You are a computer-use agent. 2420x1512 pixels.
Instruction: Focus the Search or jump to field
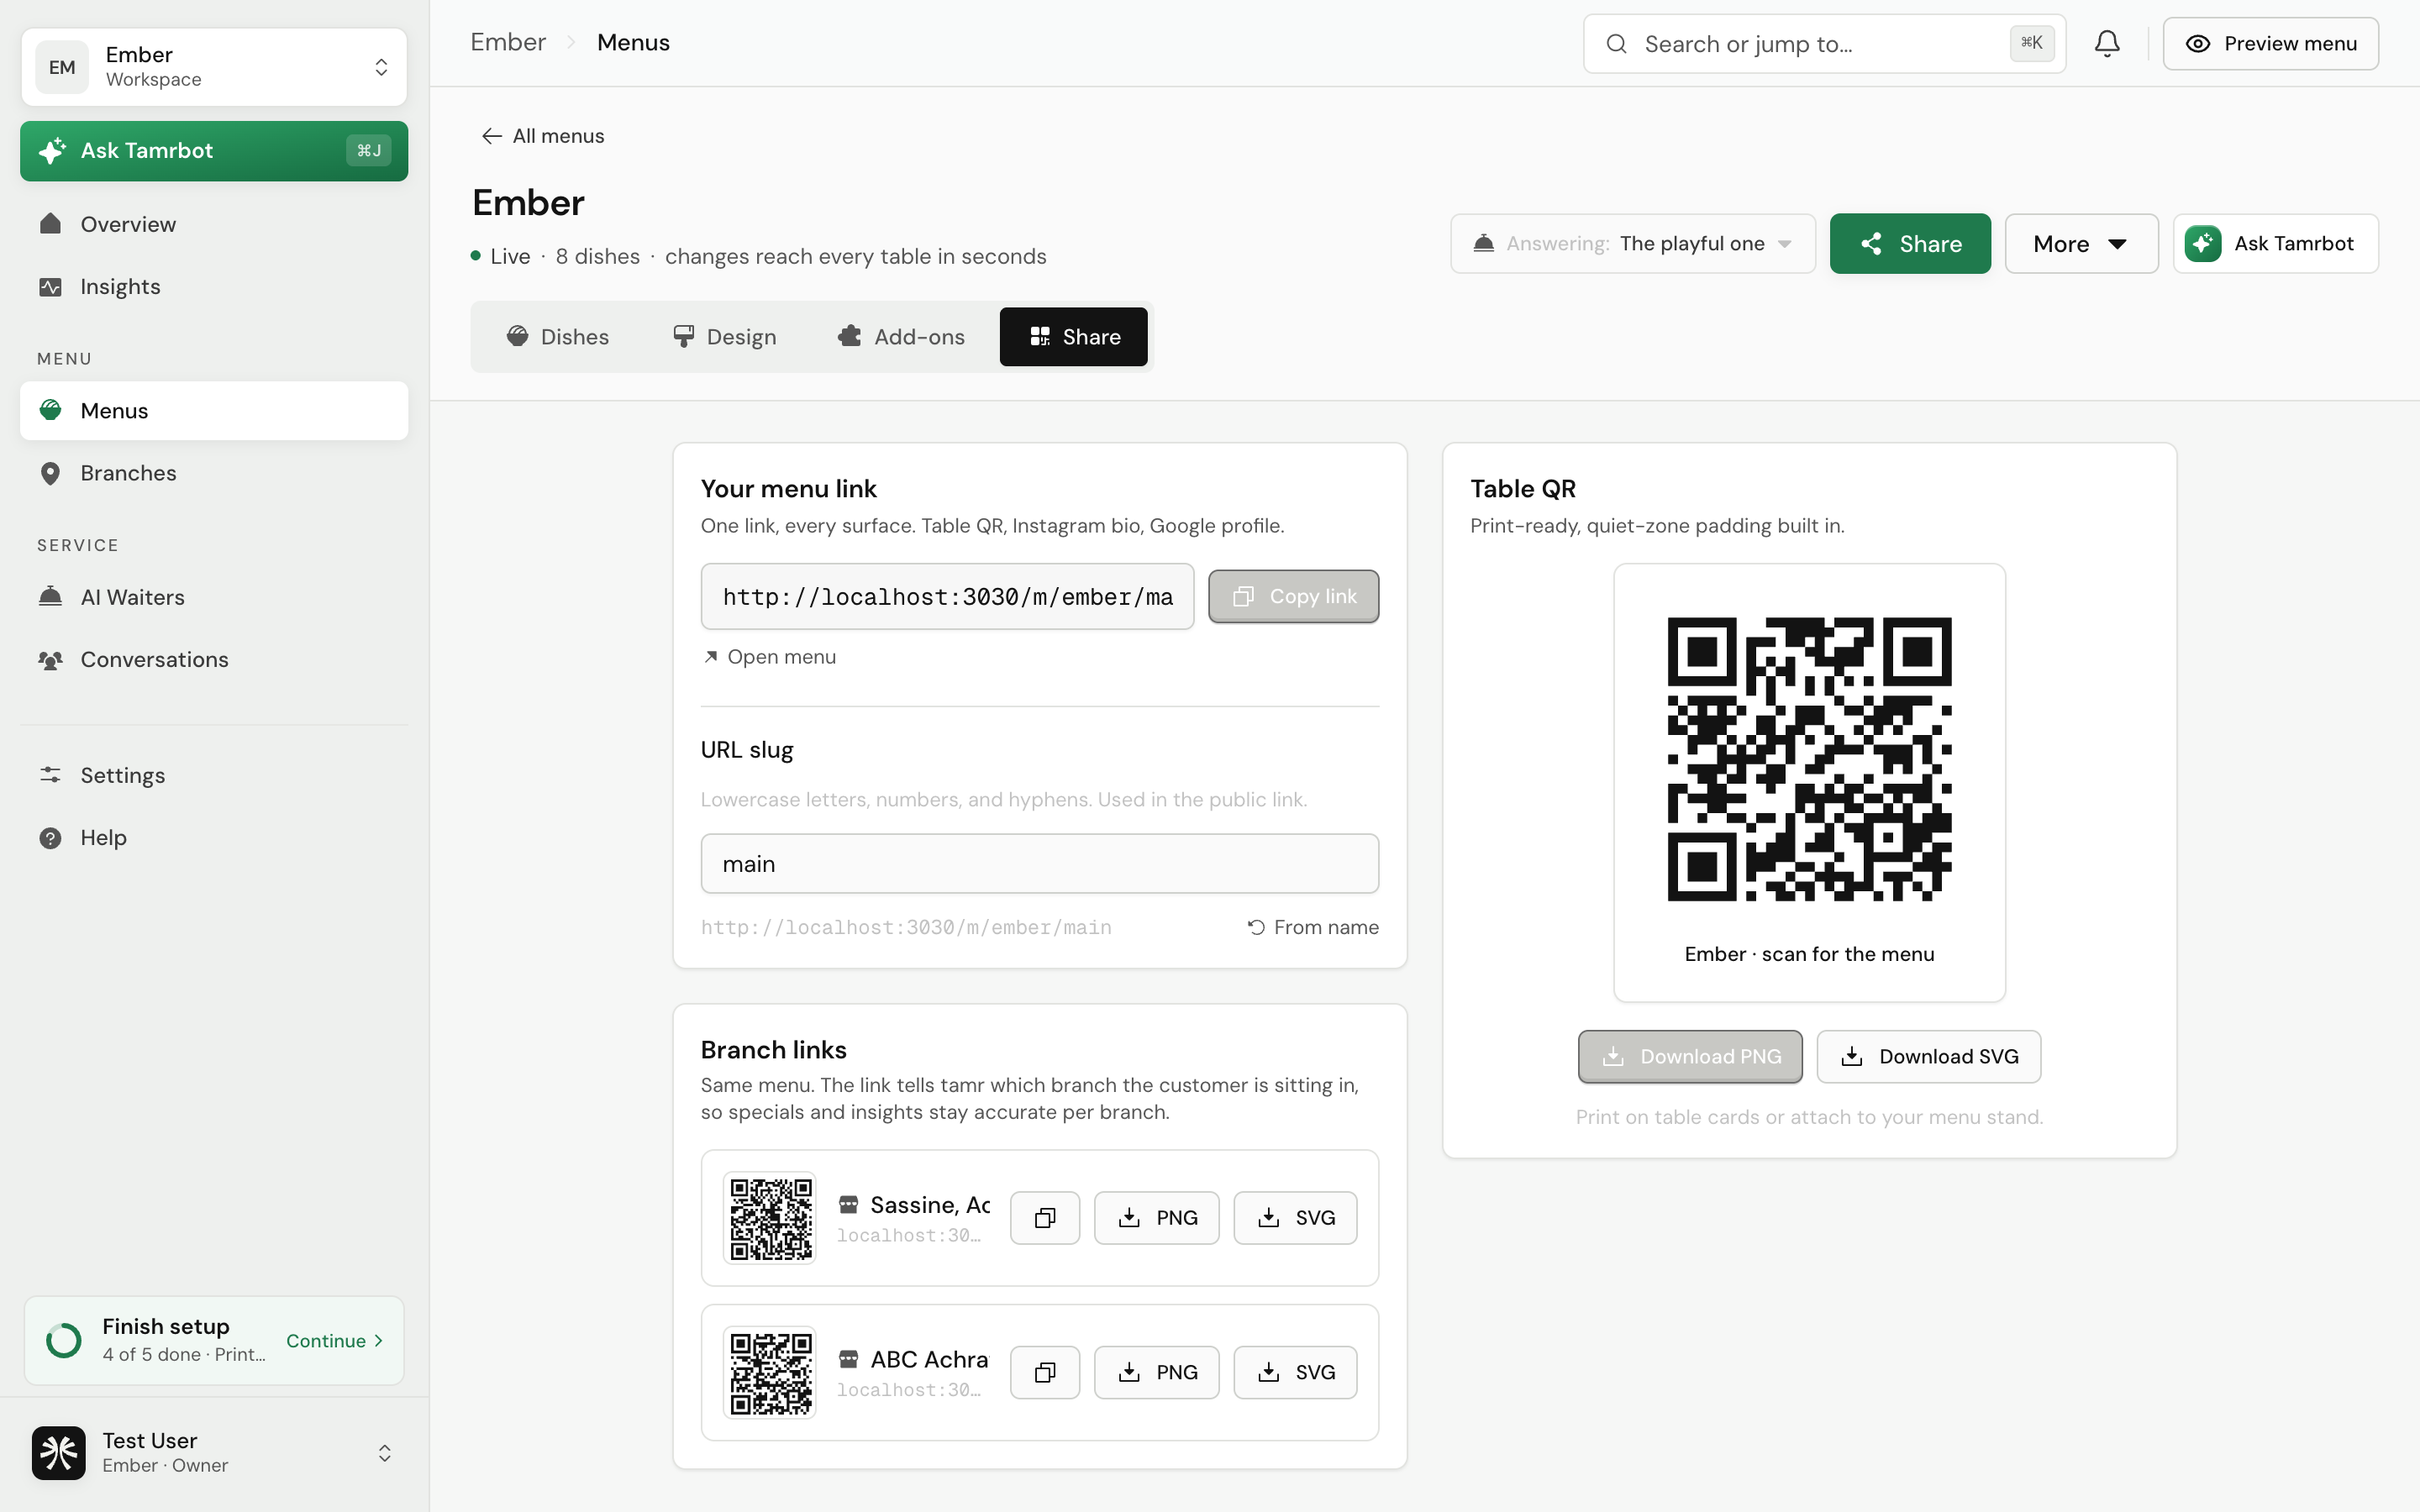pyautogui.click(x=1824, y=44)
